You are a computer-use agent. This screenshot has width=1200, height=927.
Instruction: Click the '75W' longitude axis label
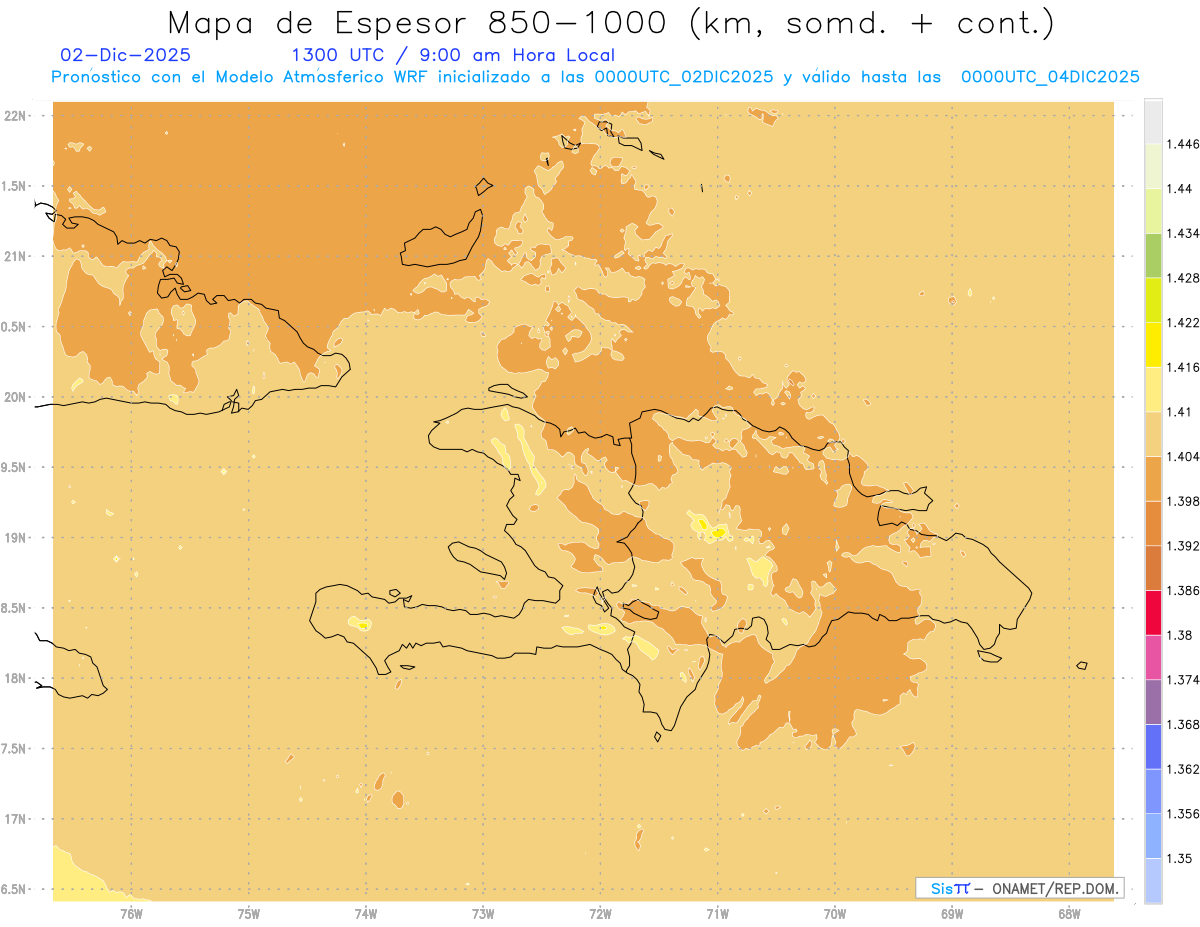click(249, 913)
